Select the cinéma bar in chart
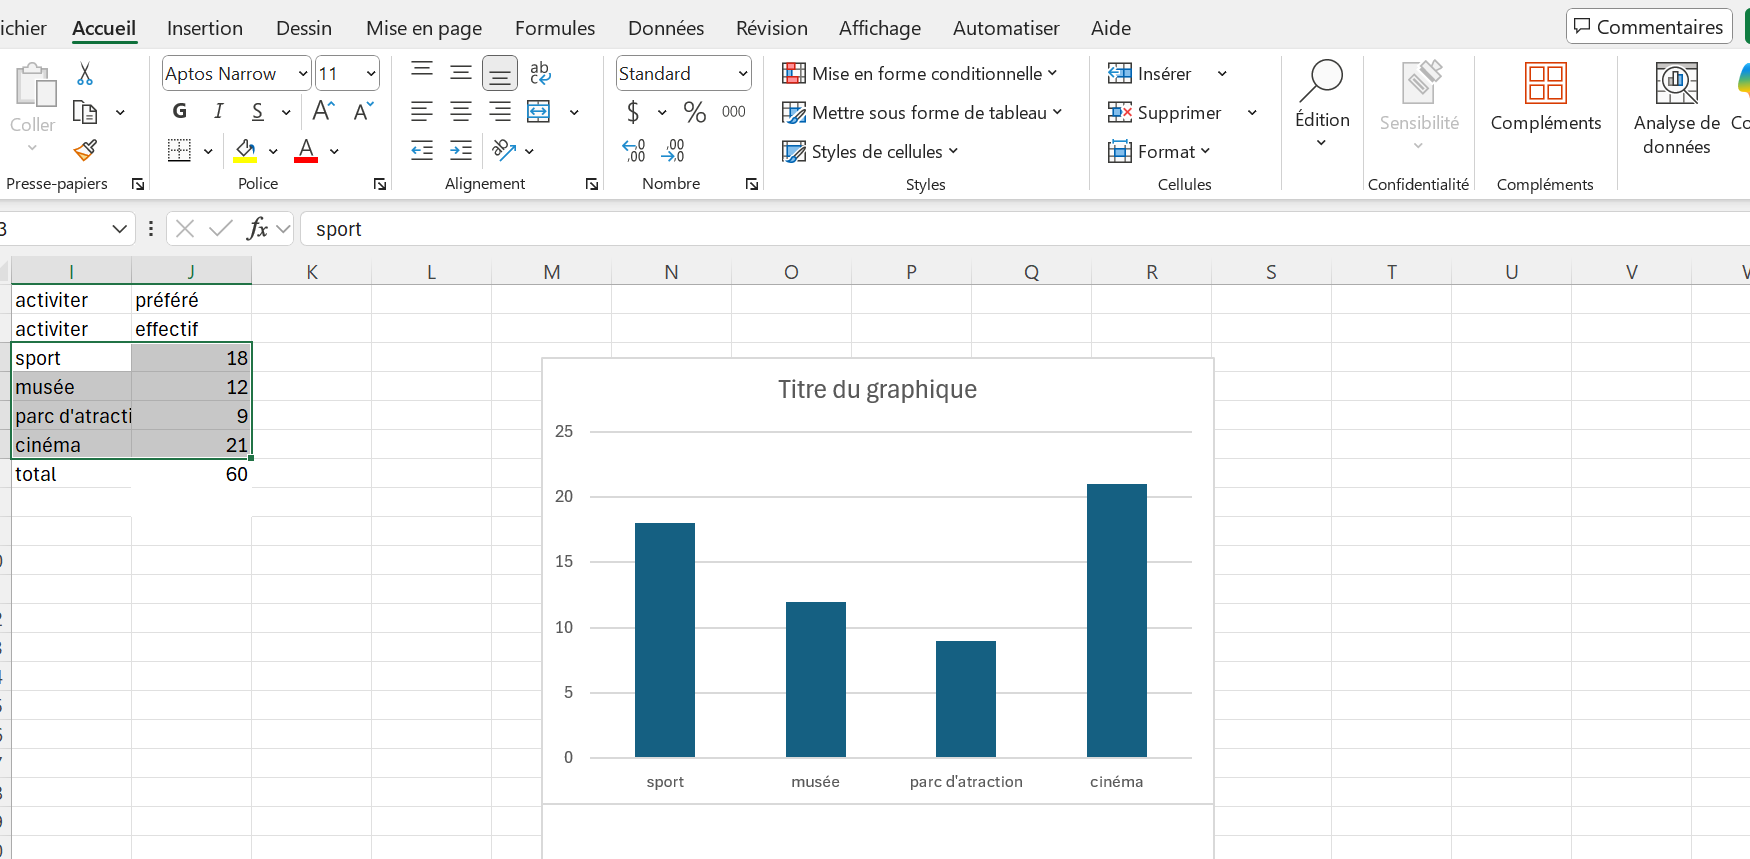 1116,620
